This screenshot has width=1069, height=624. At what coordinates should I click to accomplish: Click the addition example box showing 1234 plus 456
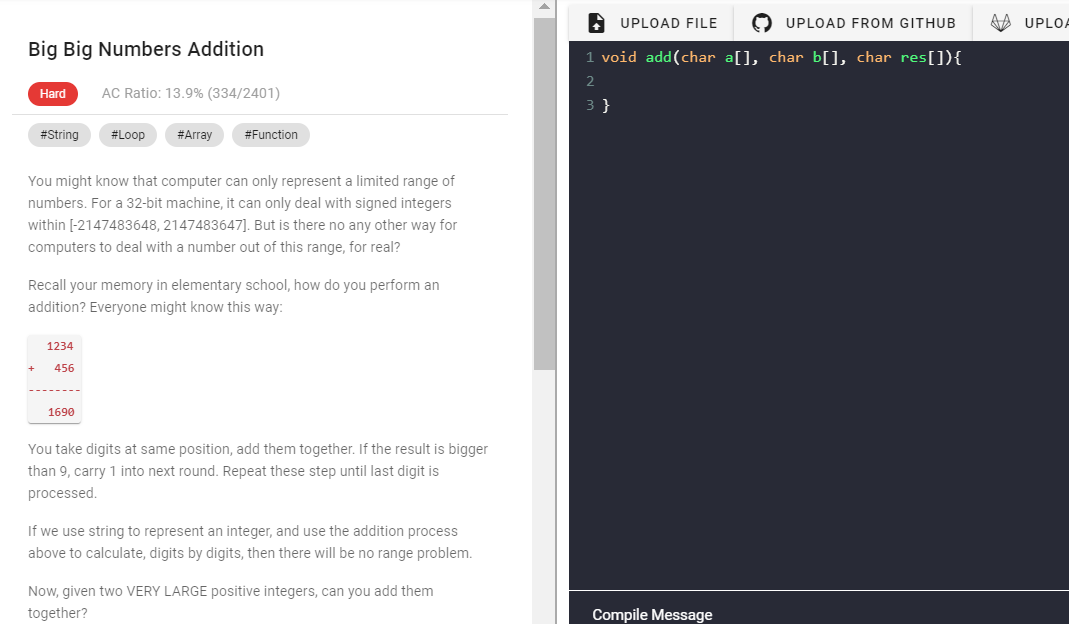[x=54, y=378]
